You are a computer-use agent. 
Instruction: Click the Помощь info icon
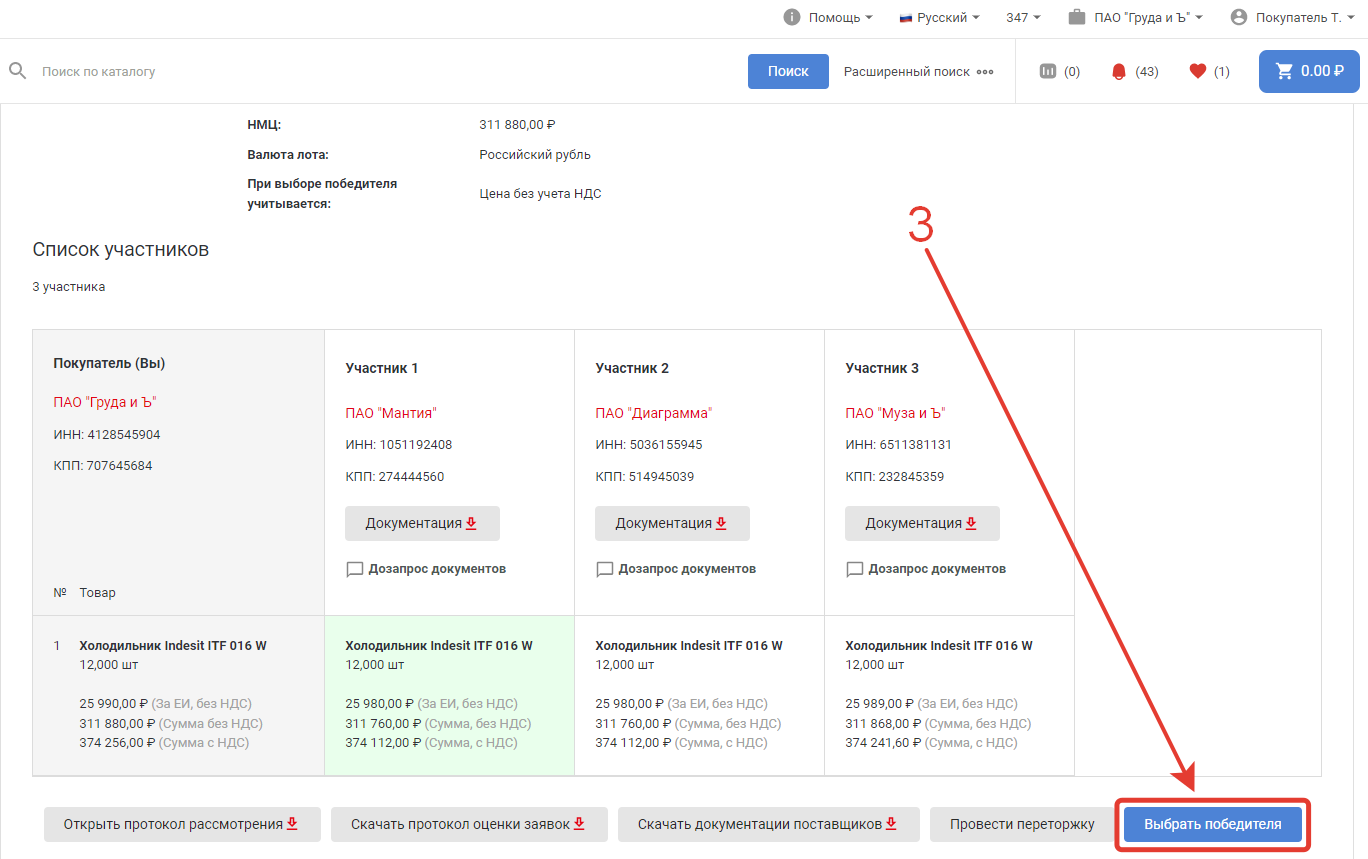coord(792,17)
